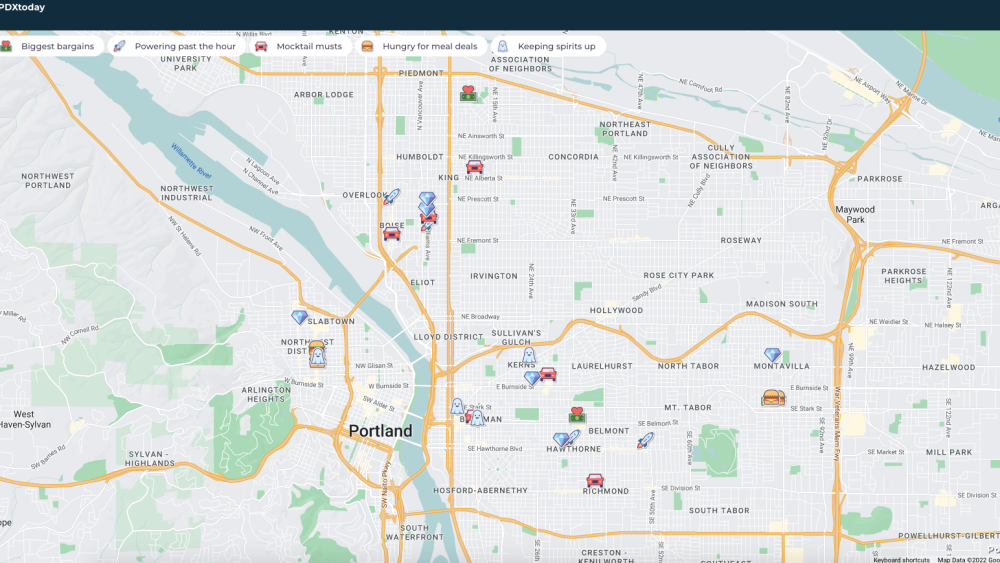Viewport: 1000px width, 563px height.
Task: Click the Maywood Park label
Action: pos(855,214)
